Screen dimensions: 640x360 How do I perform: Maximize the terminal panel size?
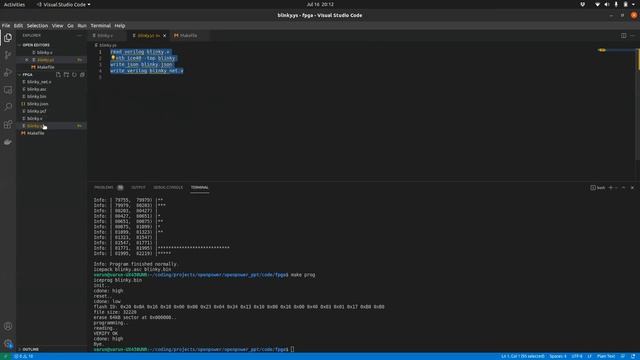tap(623, 188)
